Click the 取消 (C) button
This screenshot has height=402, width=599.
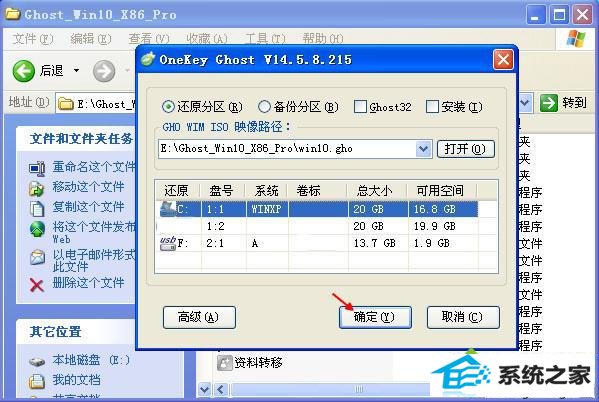[463, 317]
